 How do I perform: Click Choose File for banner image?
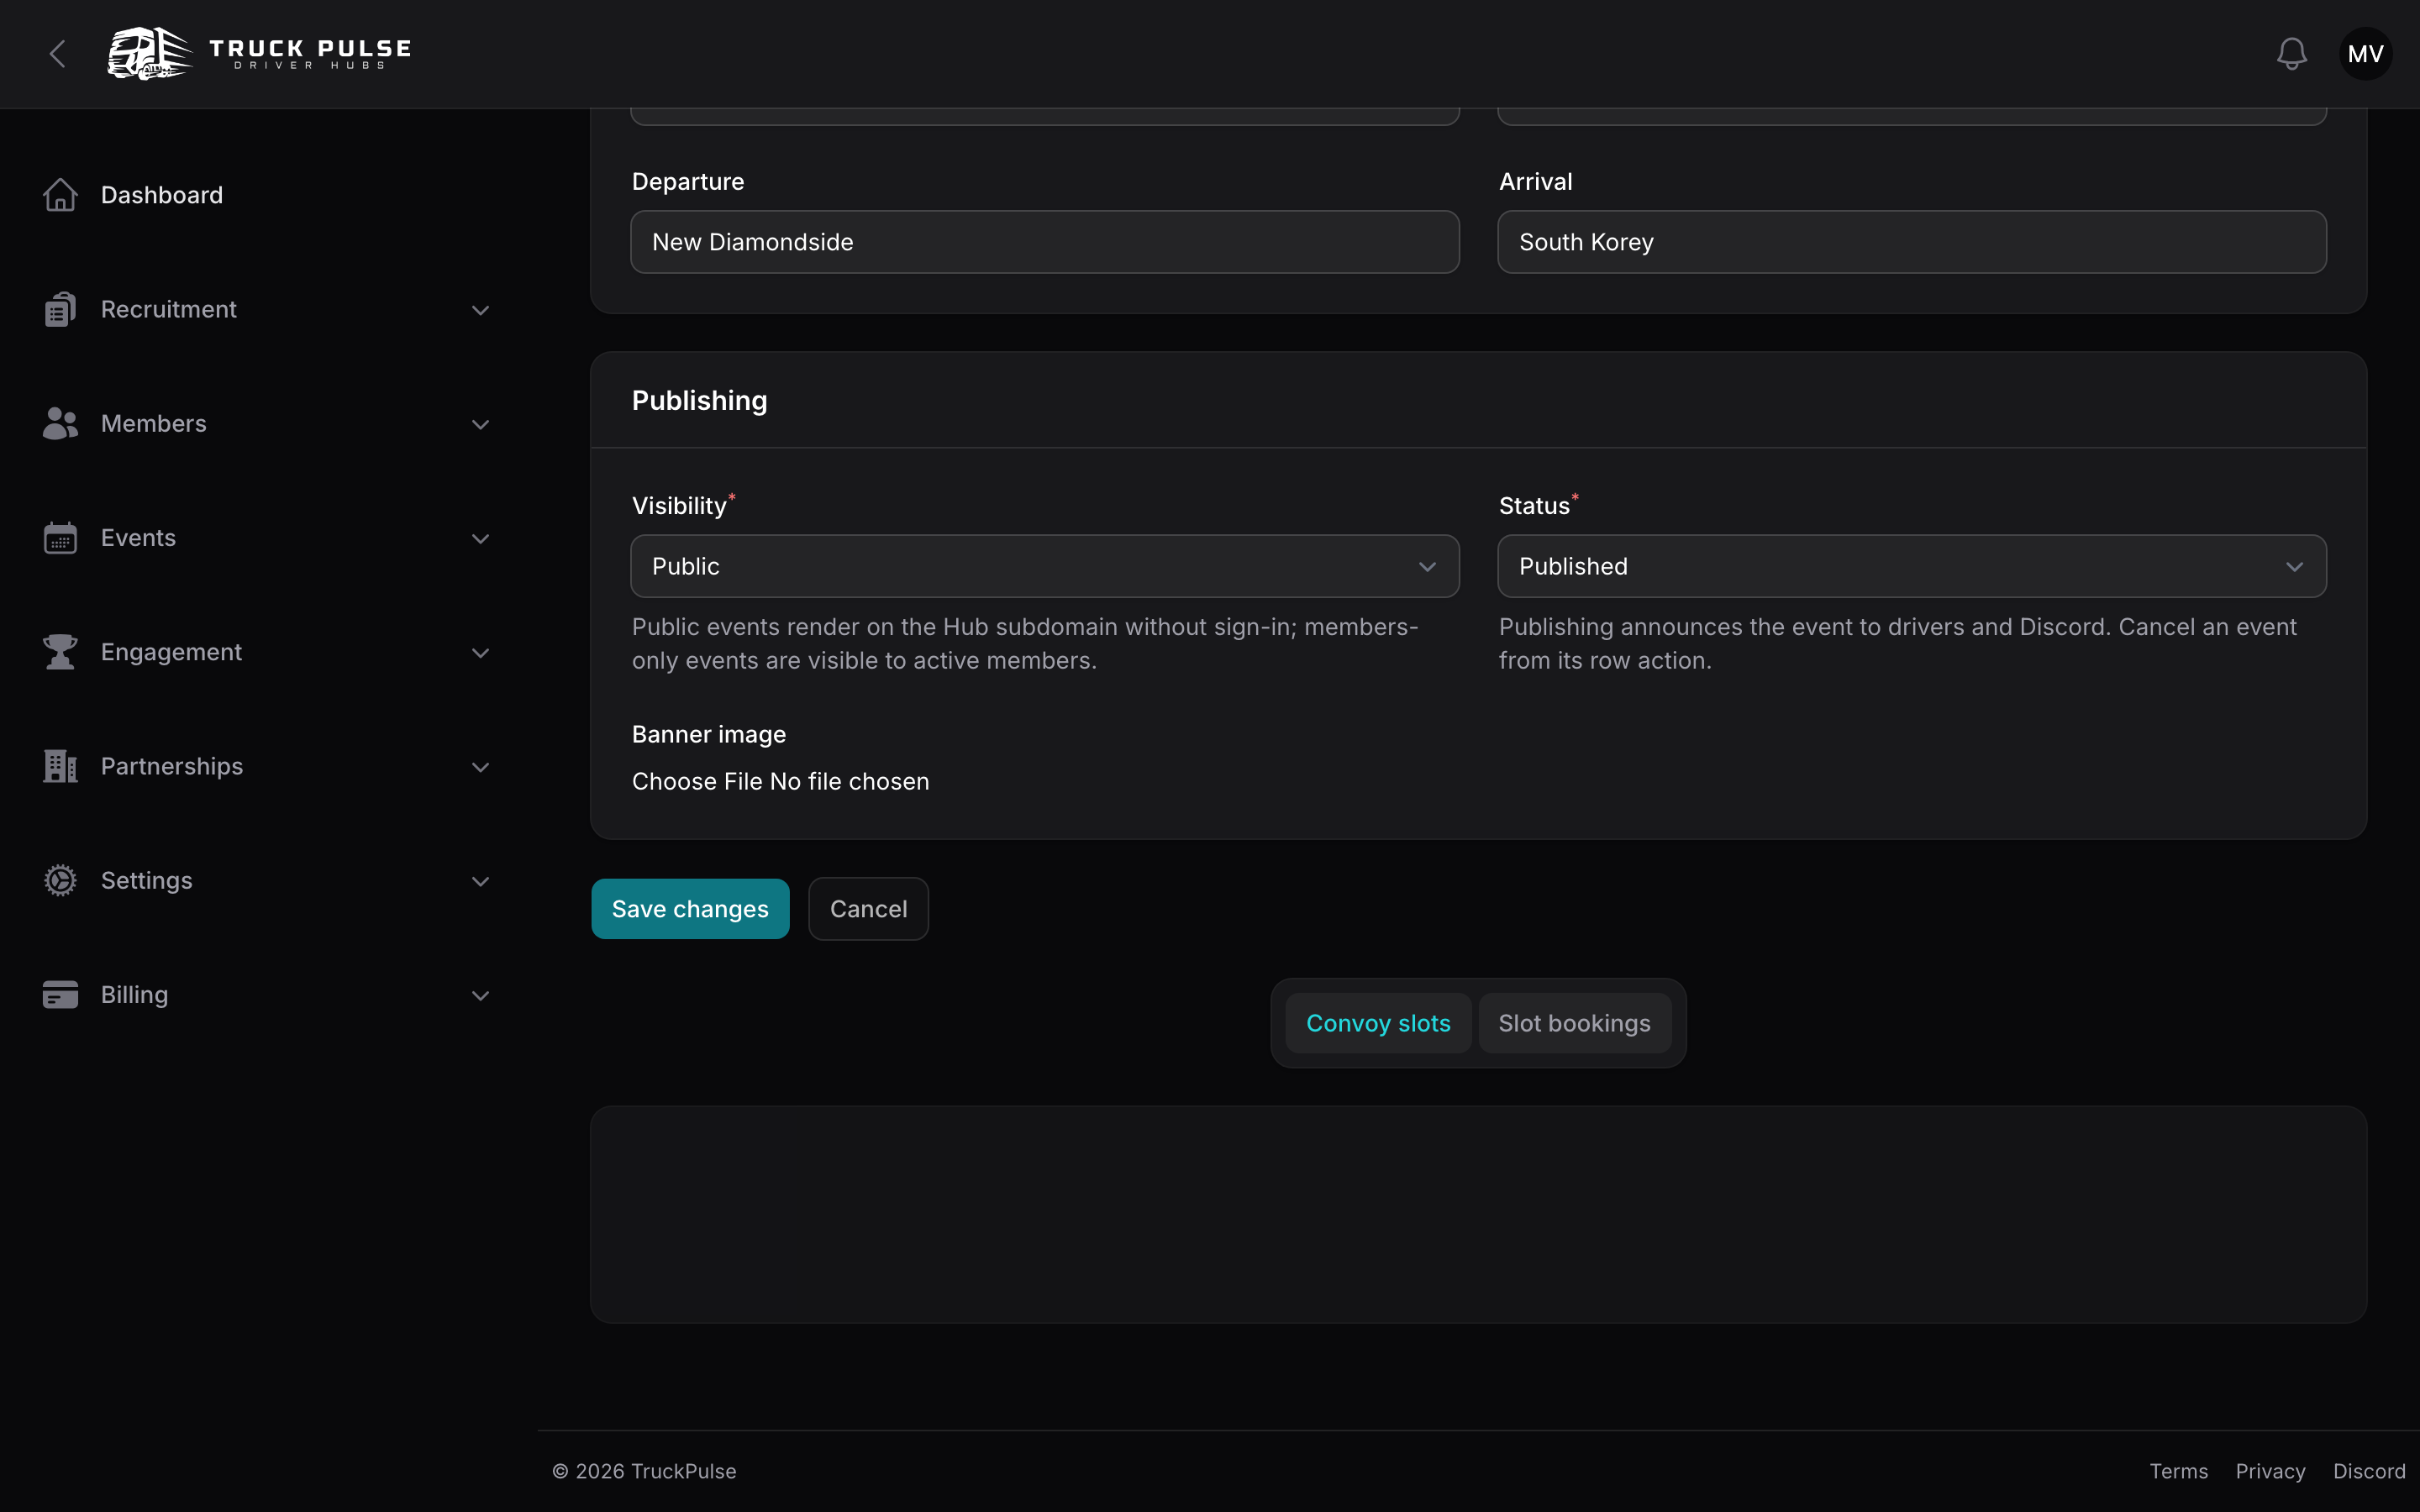point(697,781)
